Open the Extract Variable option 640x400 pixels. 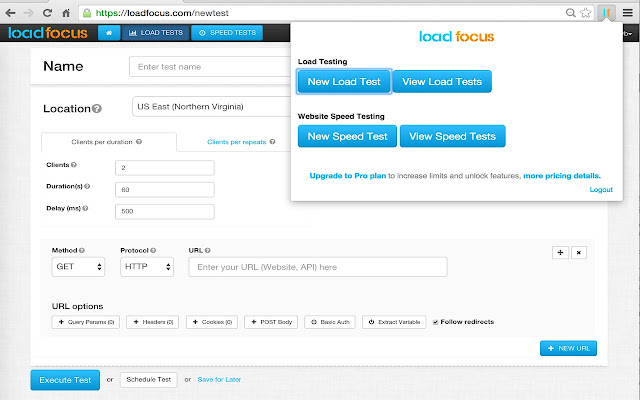[x=394, y=322]
